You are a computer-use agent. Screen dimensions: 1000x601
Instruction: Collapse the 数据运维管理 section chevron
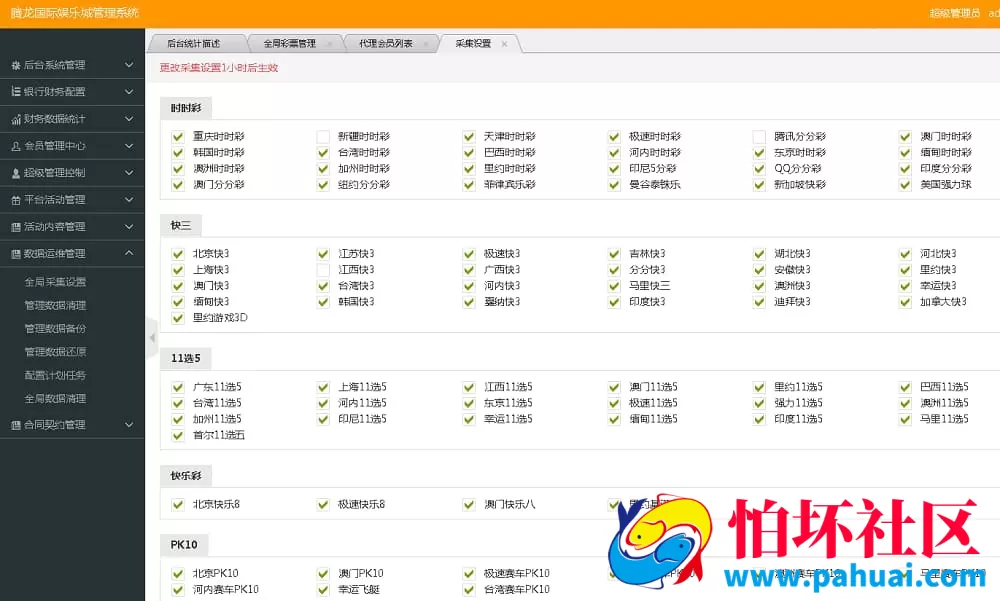pos(129,254)
